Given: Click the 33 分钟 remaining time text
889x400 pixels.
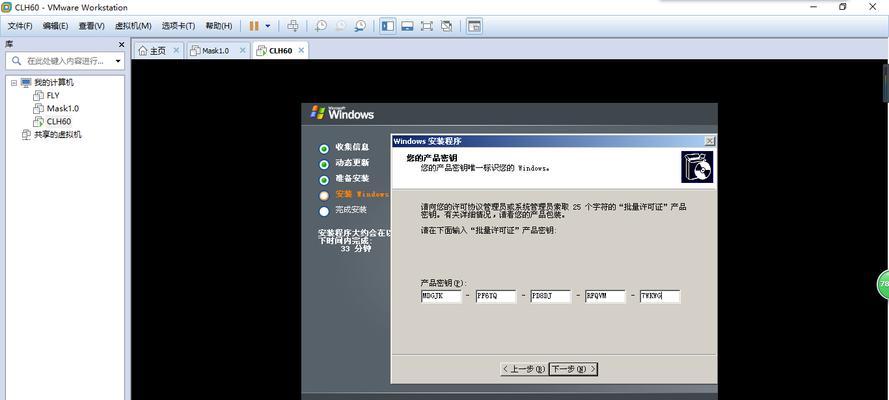Looking at the screenshot, I should tap(355, 249).
